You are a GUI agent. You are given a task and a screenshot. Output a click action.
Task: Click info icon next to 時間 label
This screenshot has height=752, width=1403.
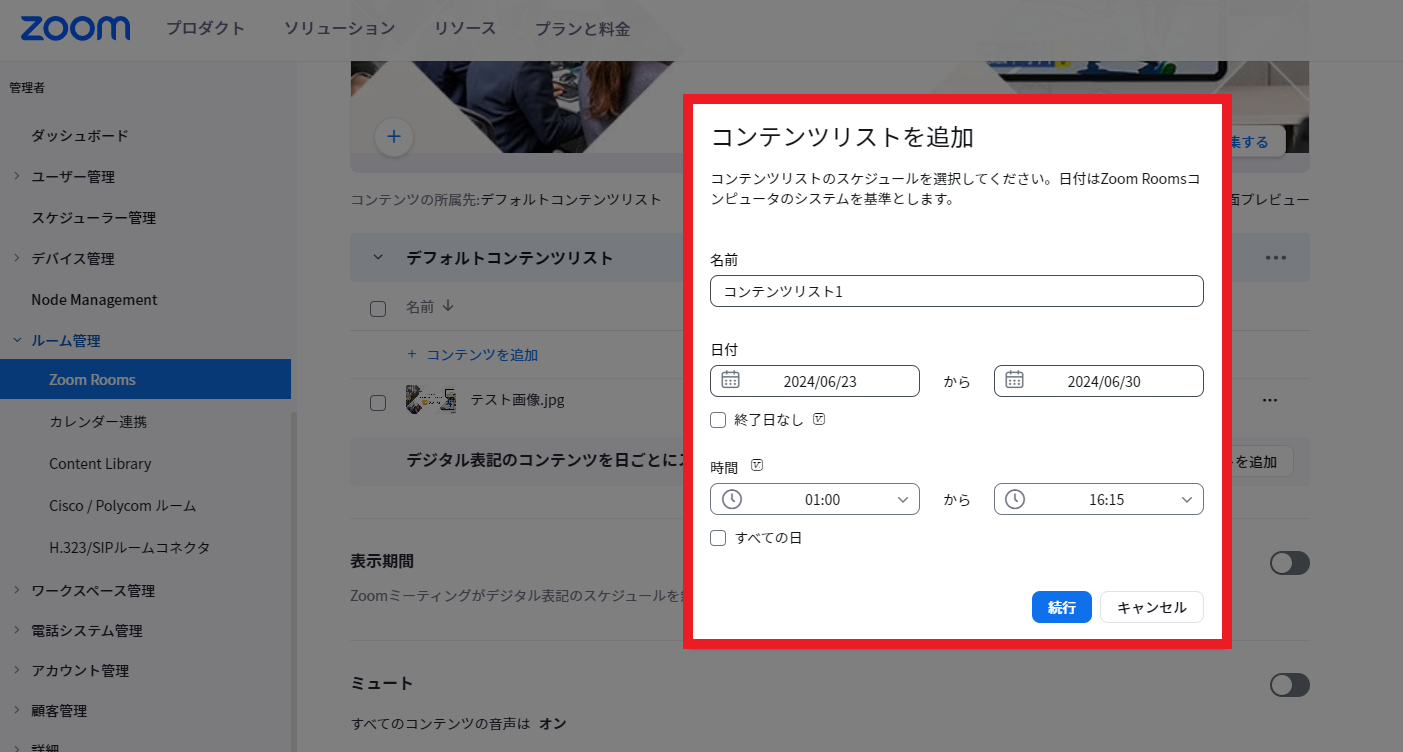tap(757, 465)
